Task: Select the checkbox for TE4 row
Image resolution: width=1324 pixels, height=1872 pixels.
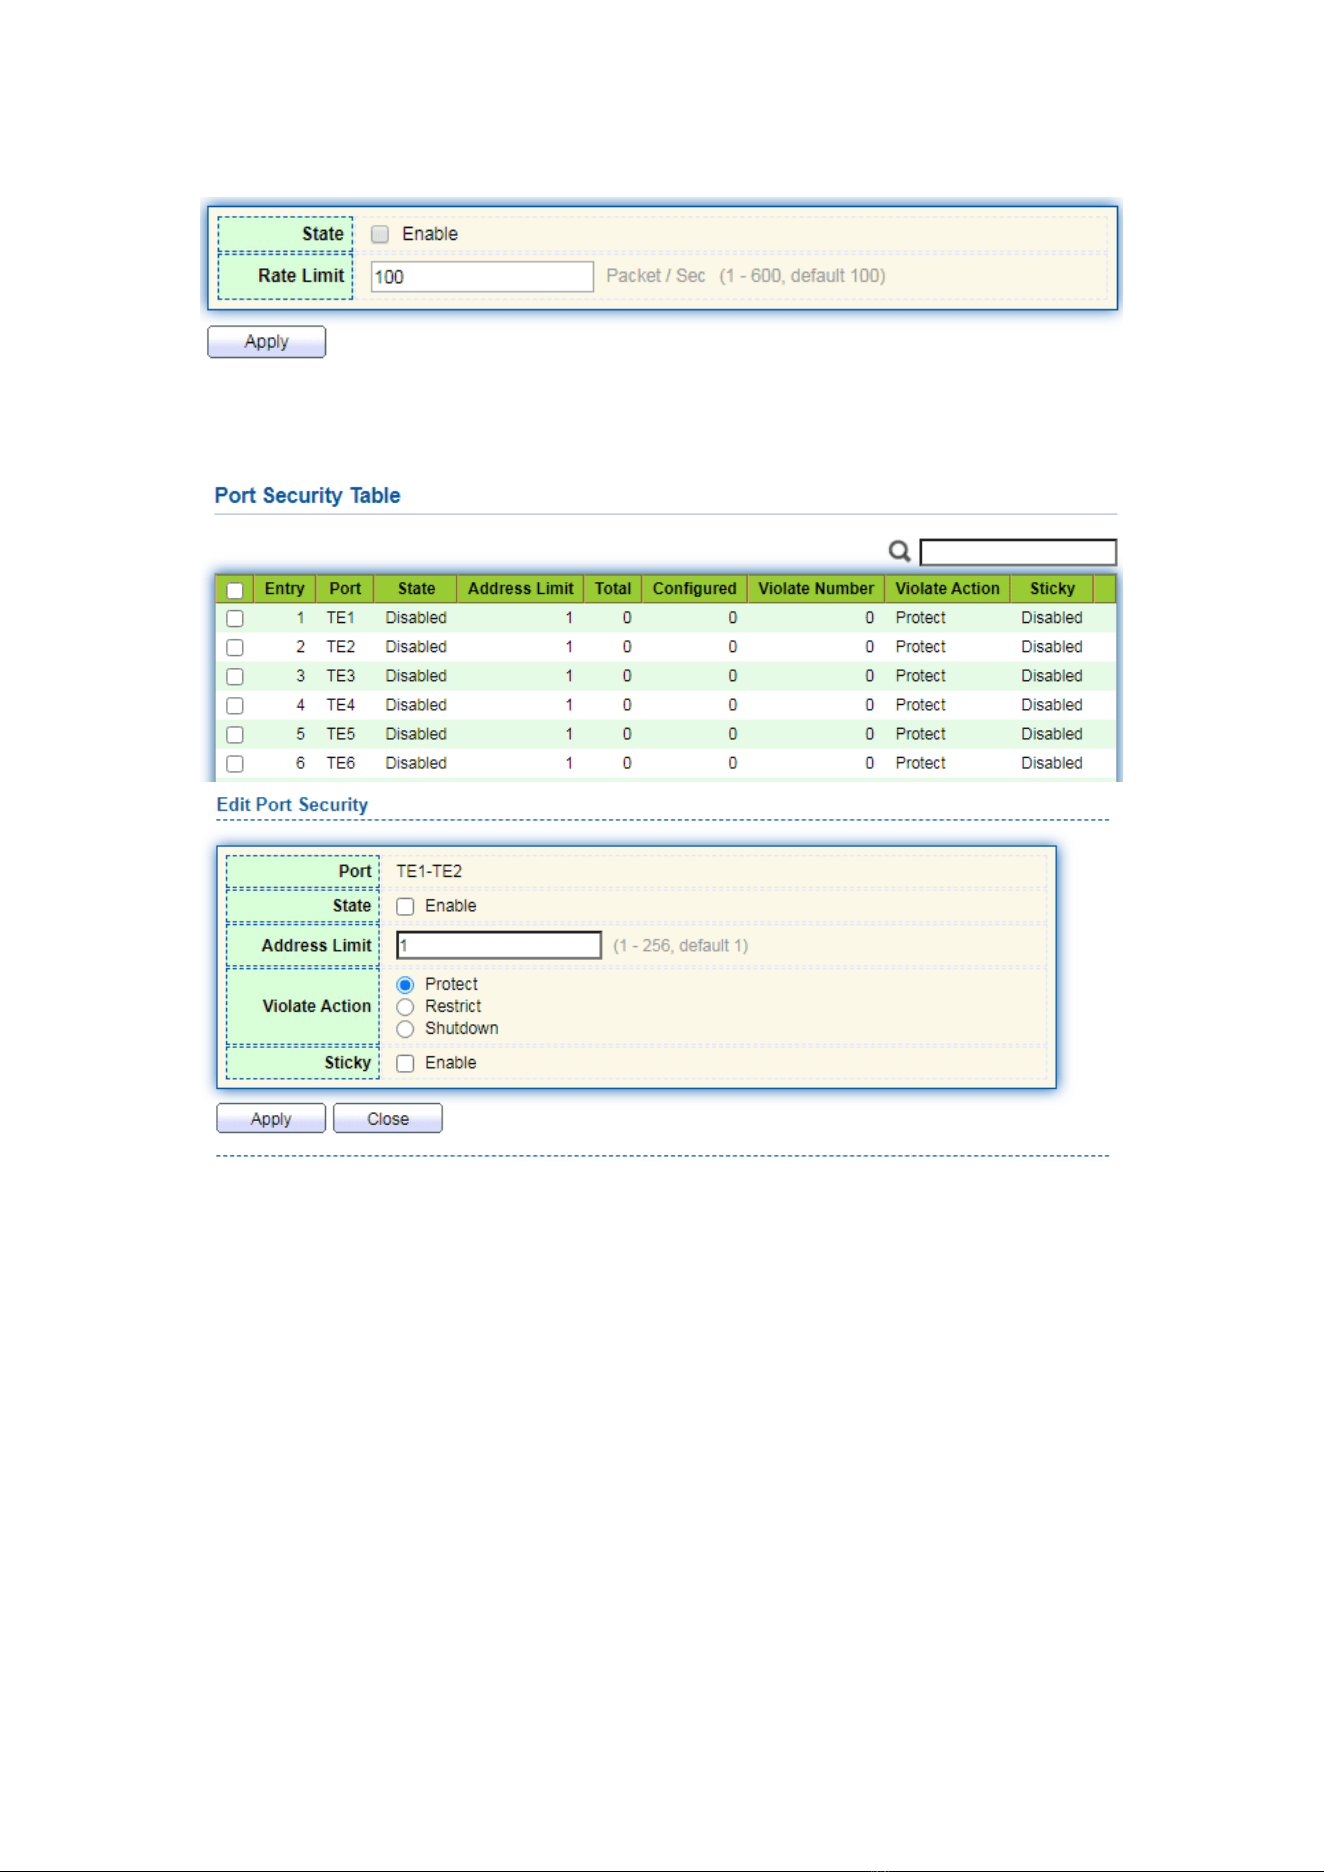Action: coord(235,705)
